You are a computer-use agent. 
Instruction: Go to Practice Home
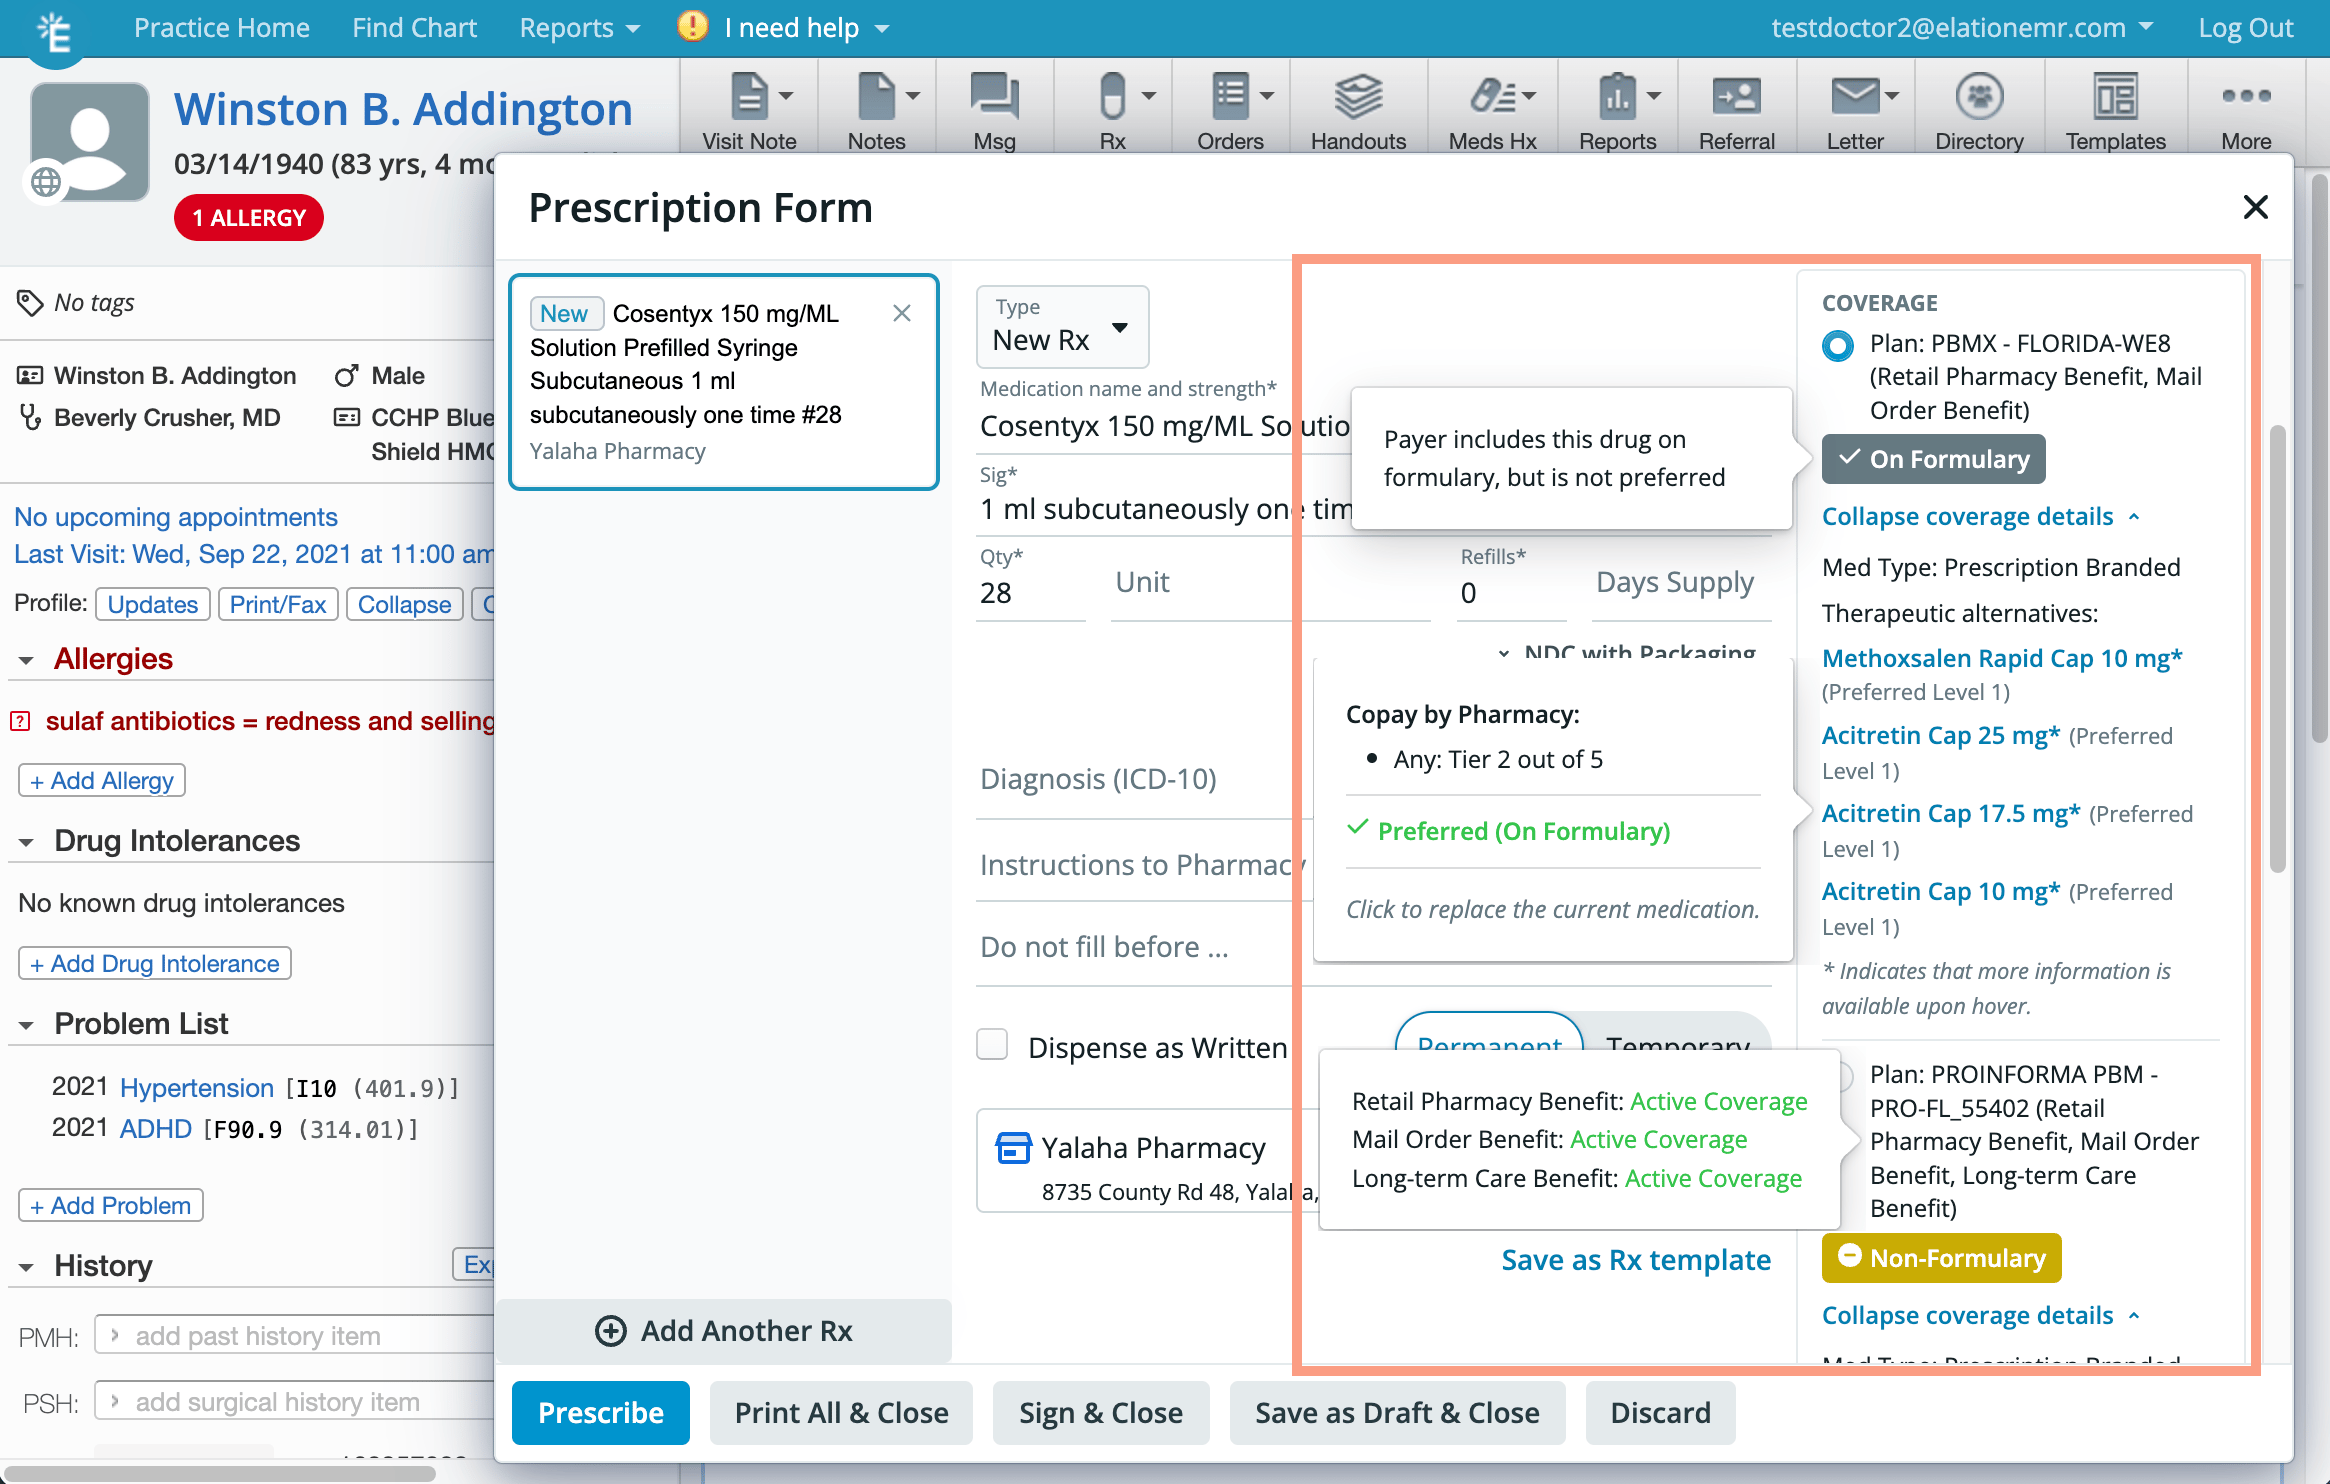[222, 28]
